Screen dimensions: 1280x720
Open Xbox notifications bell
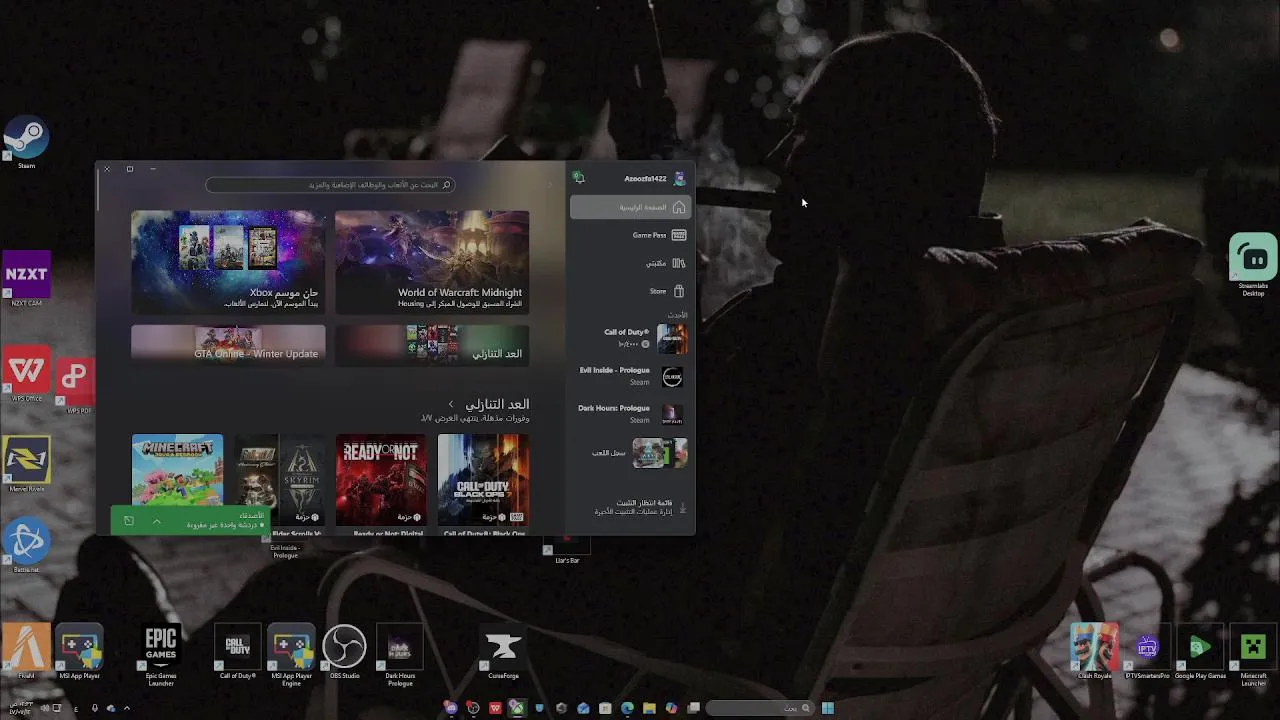click(x=578, y=178)
